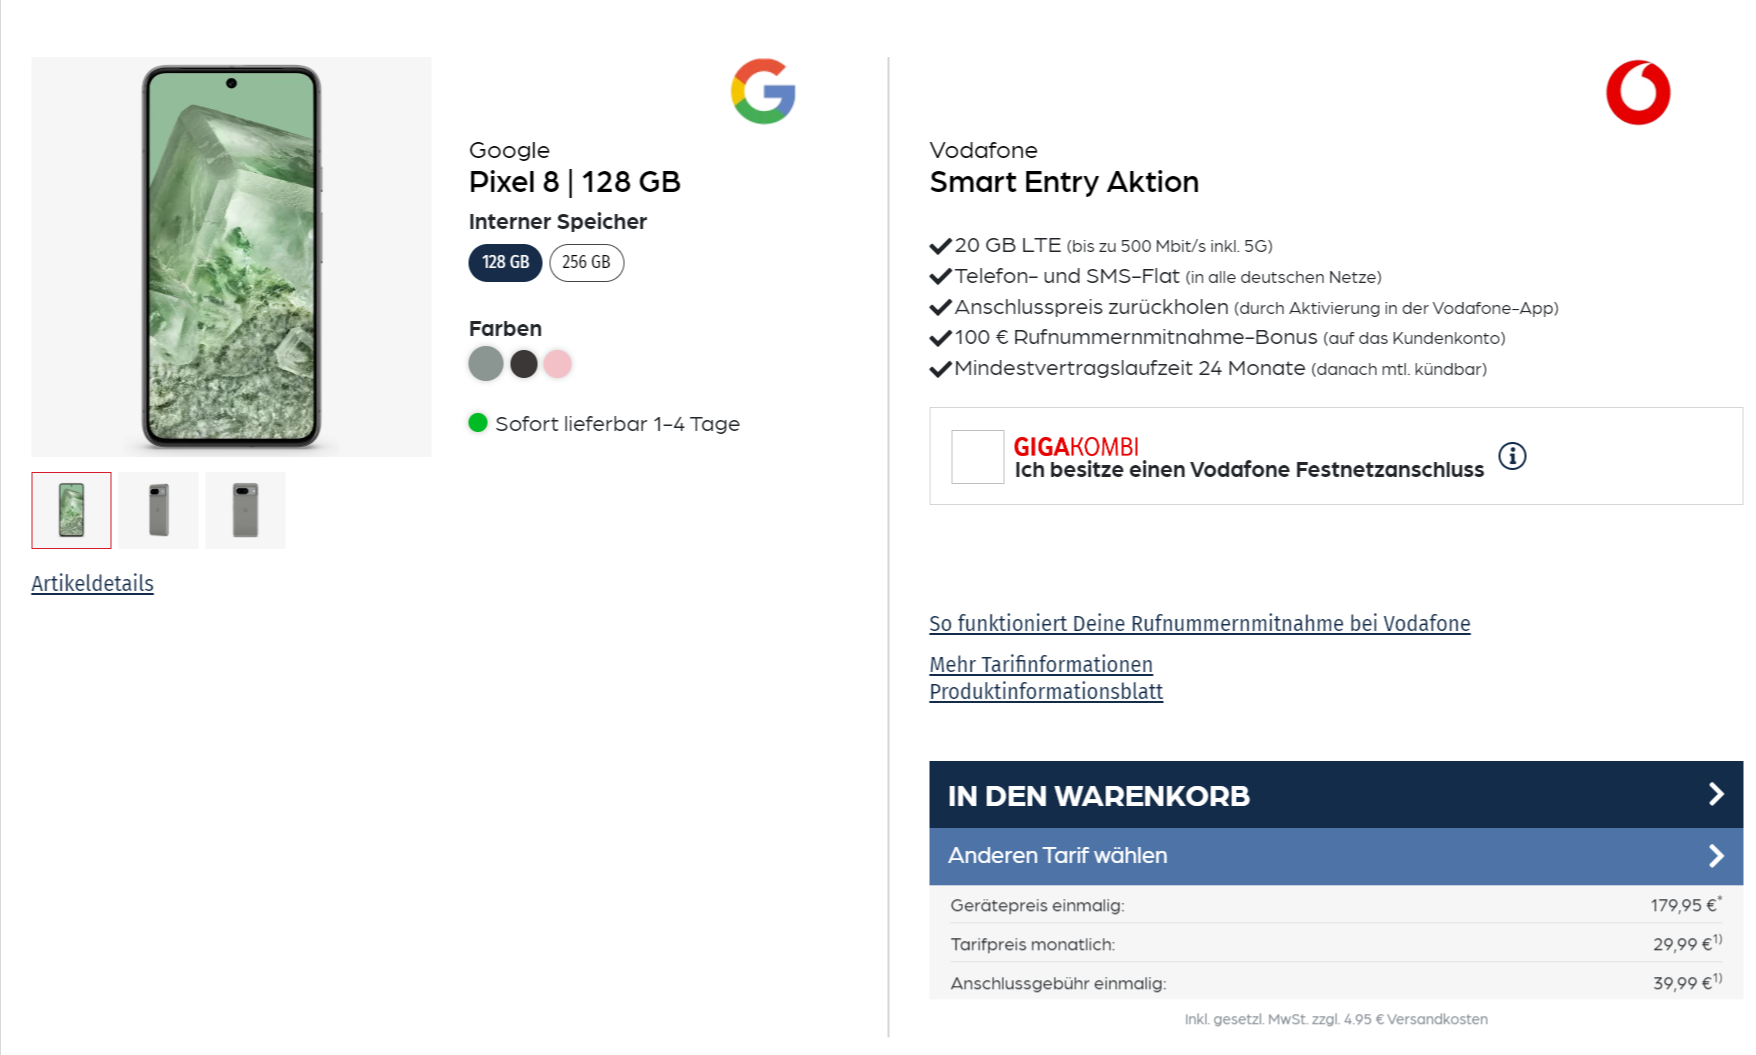The width and height of the screenshot is (1756, 1055).
Task: Click the IN DEN WARENKORB button
Action: tap(1337, 795)
